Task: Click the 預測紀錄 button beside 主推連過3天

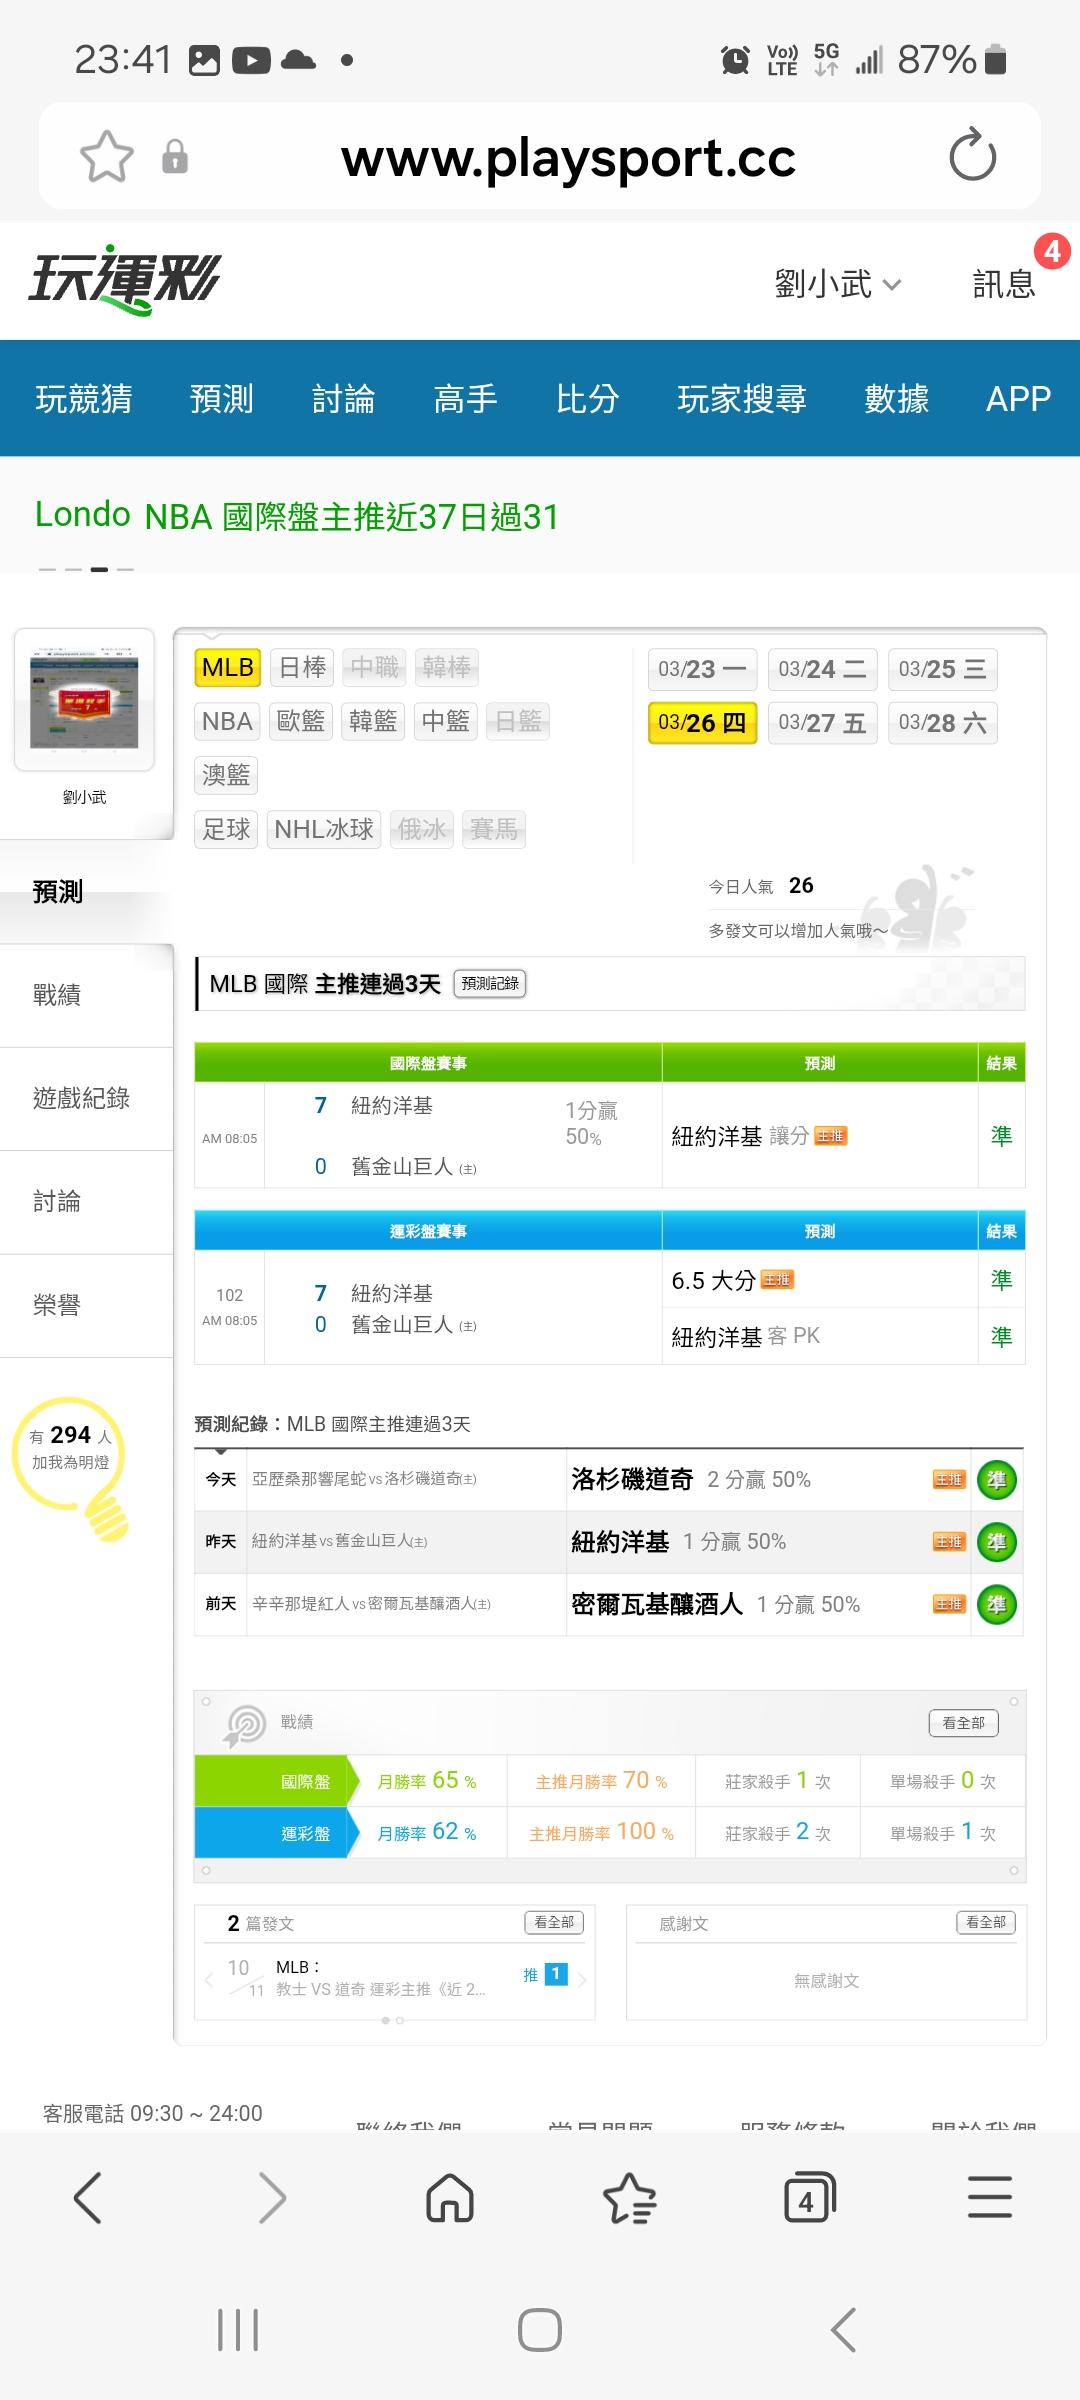Action: [x=490, y=984]
